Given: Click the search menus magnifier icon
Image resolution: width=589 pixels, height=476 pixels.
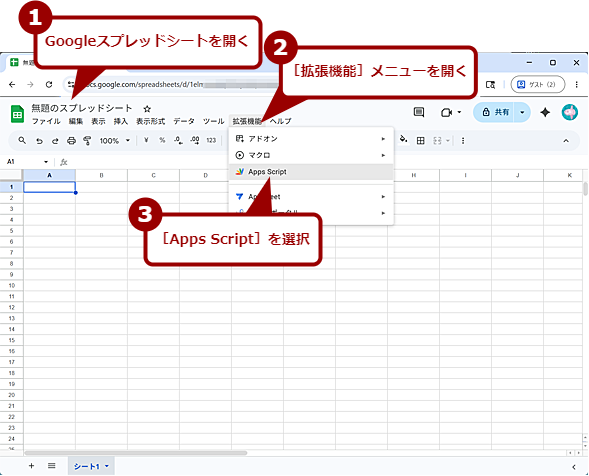Looking at the screenshot, I should point(22,141).
